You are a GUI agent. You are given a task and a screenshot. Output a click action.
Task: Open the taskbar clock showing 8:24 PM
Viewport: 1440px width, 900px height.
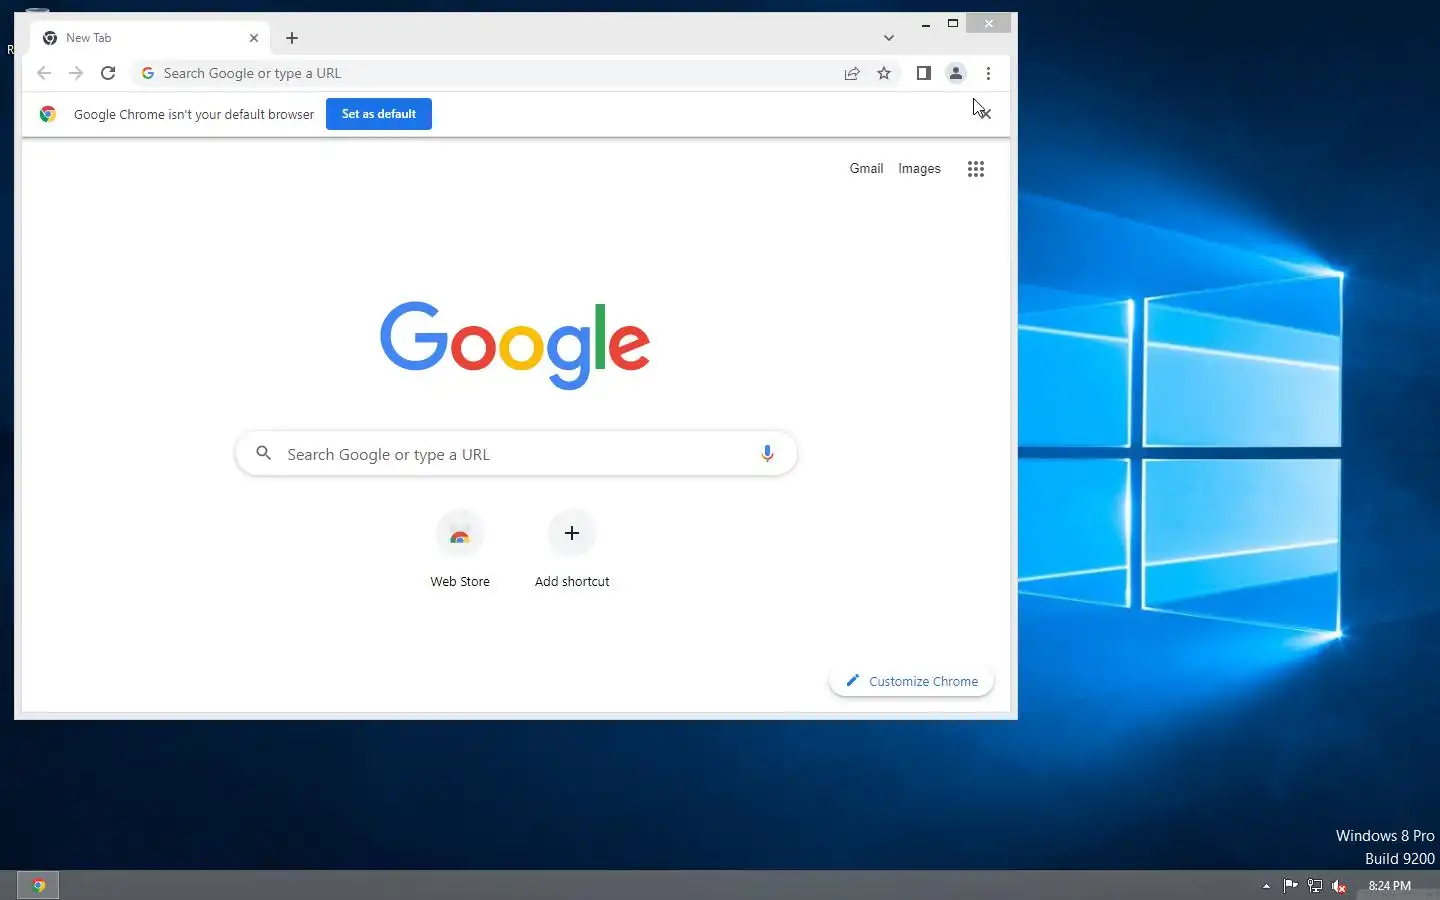click(1389, 886)
